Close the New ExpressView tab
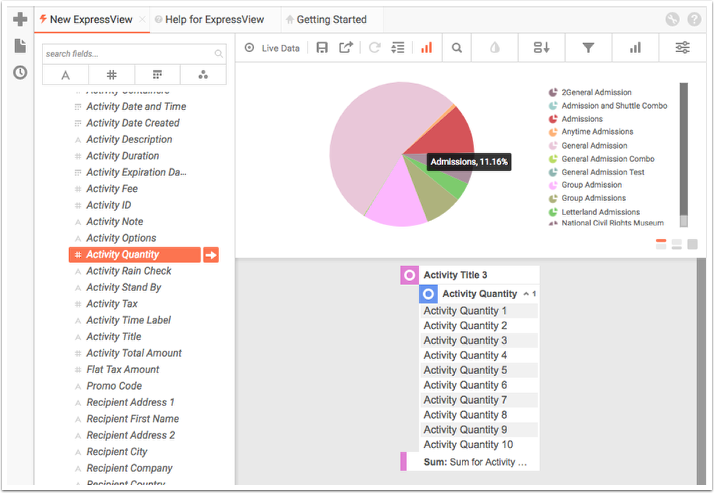 142,20
